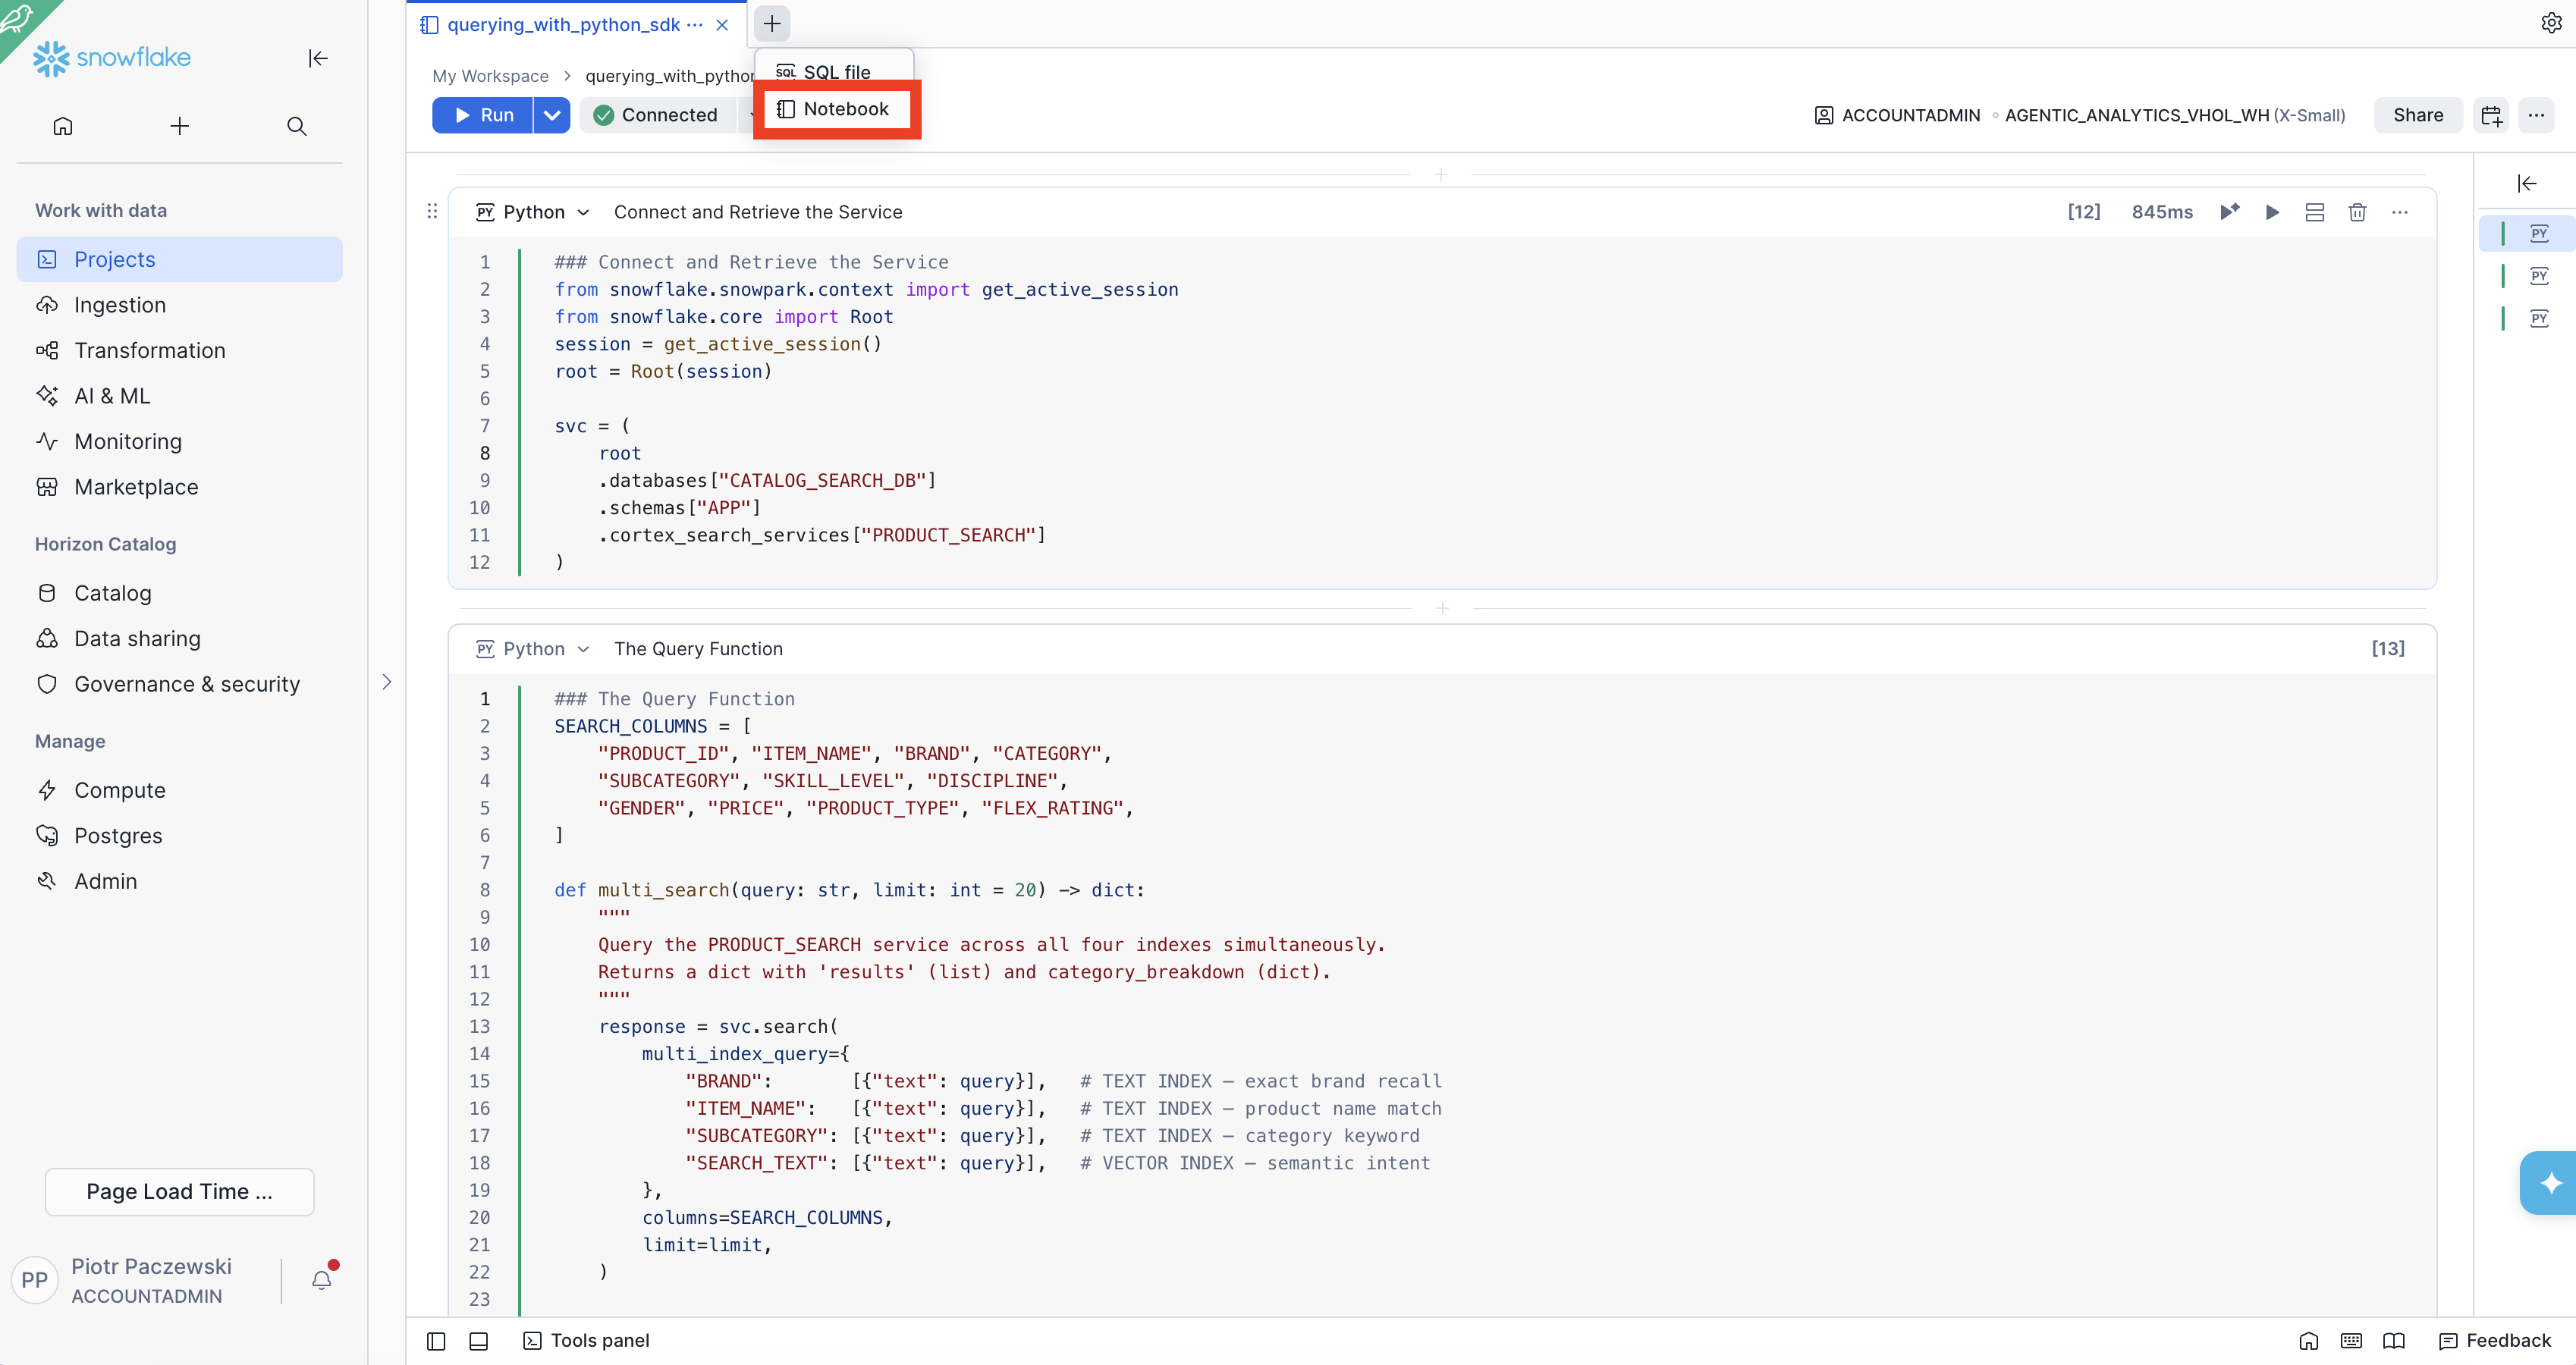This screenshot has width=2576, height=1365.
Task: Open documentation via the book icon
Action: tap(2394, 1341)
